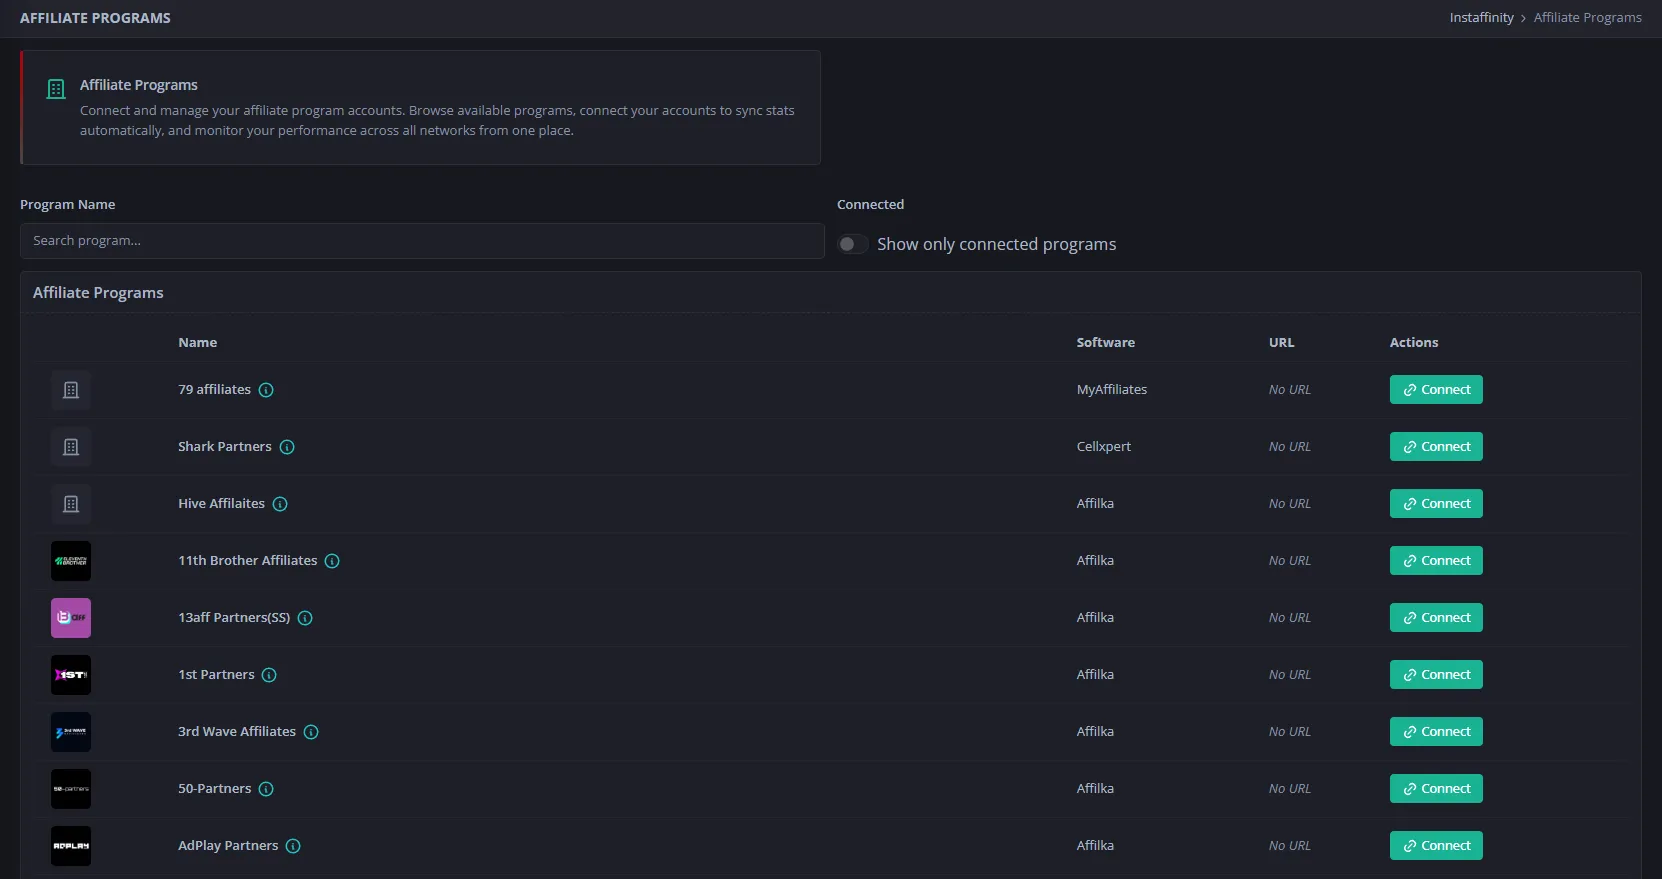Click the Search program input field
1662x879 pixels.
[422, 241]
